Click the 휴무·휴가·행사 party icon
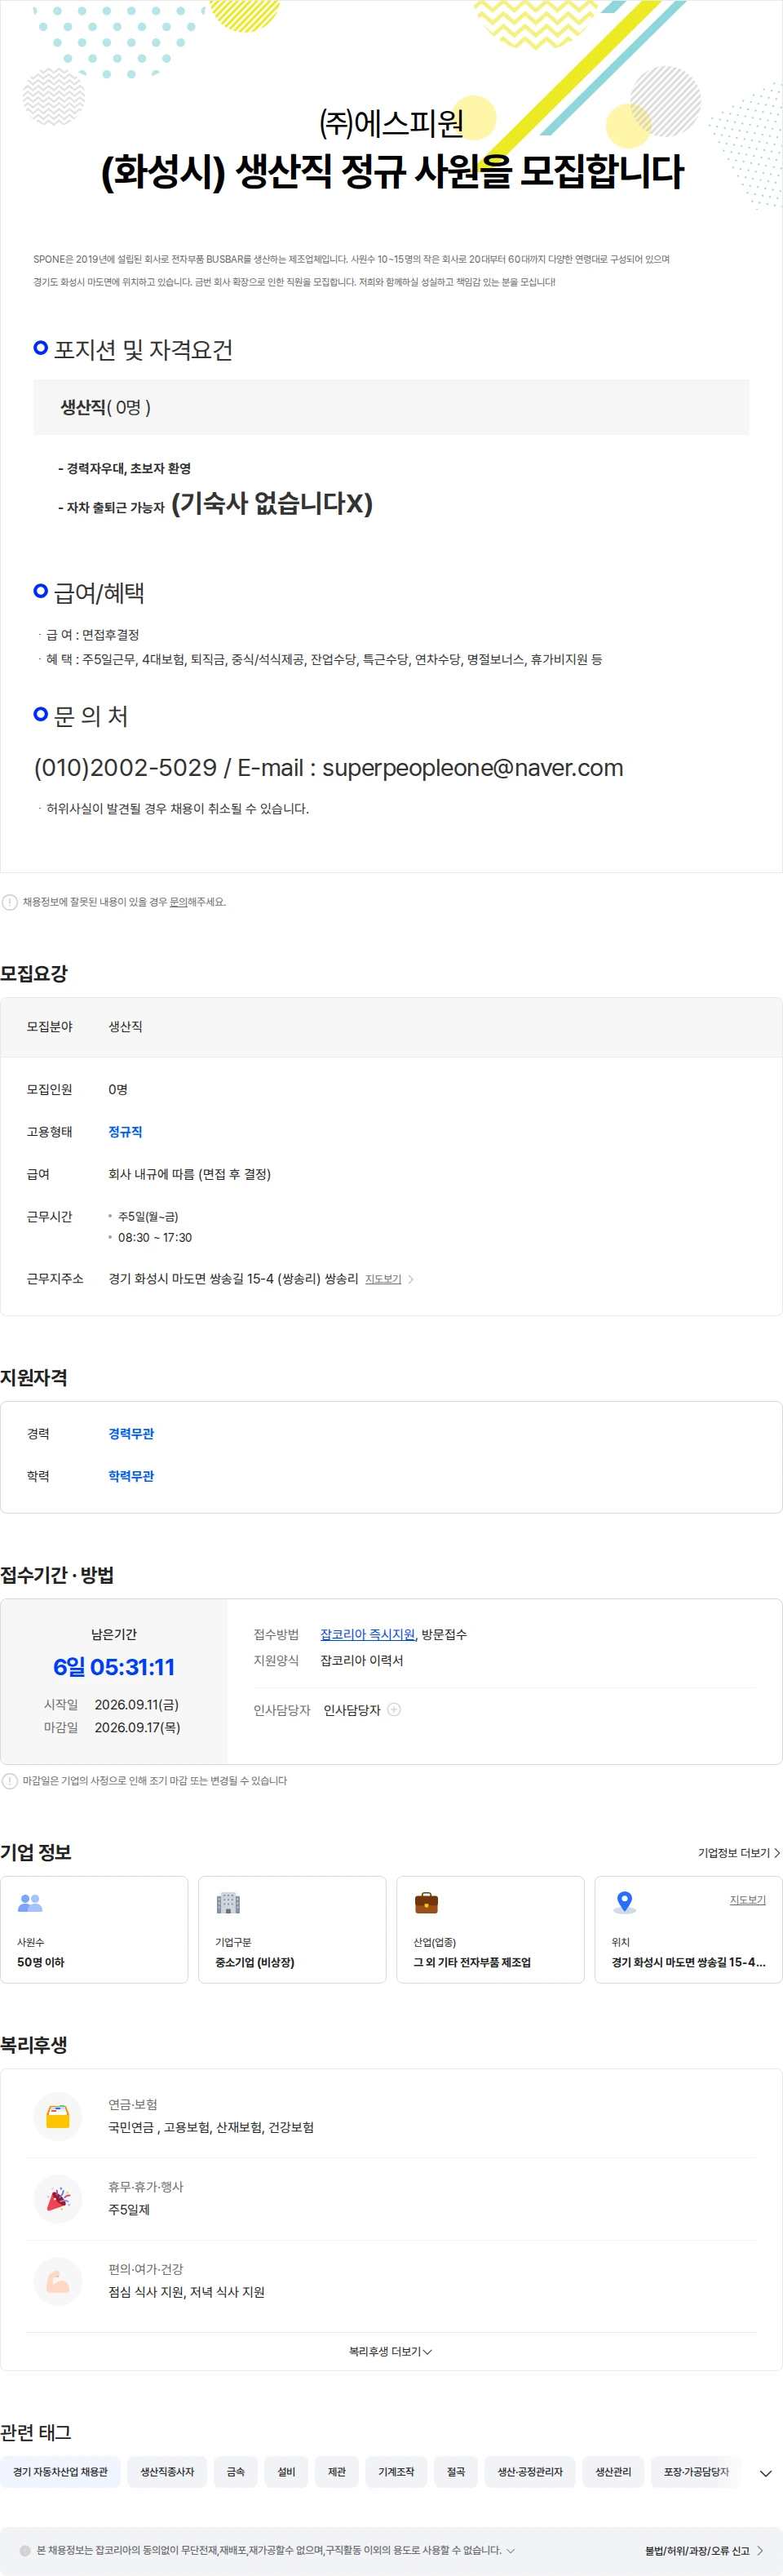 [x=58, y=2198]
